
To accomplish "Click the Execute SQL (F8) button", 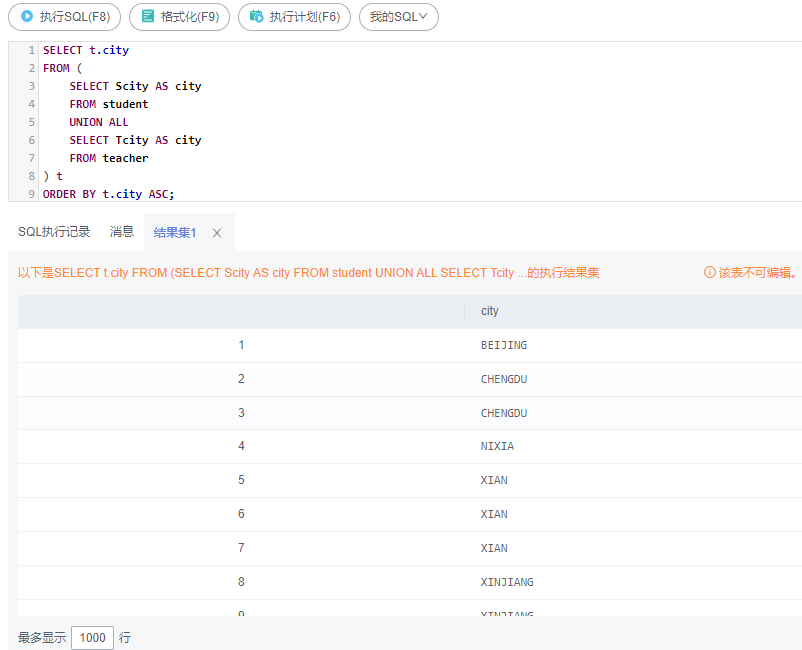I will tap(64, 17).
